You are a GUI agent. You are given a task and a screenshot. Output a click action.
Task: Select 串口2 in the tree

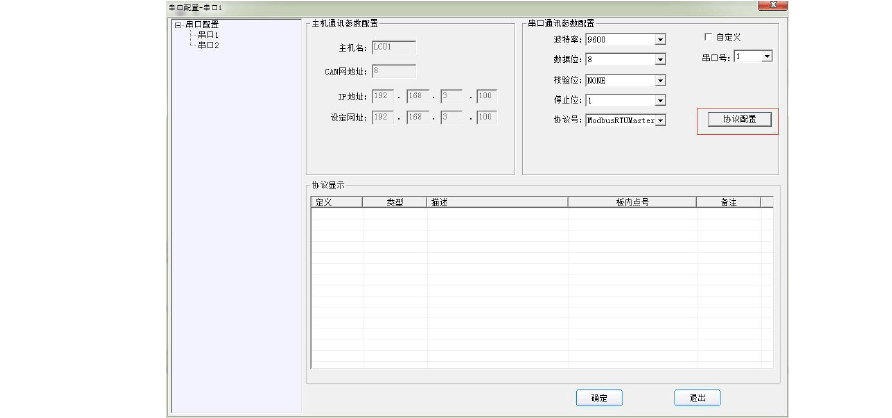207,45
